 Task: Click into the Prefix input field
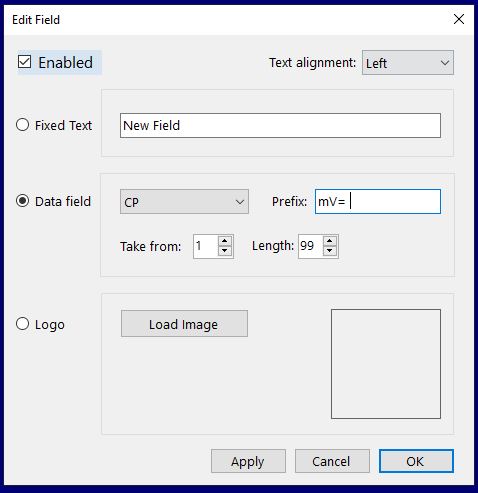point(378,202)
